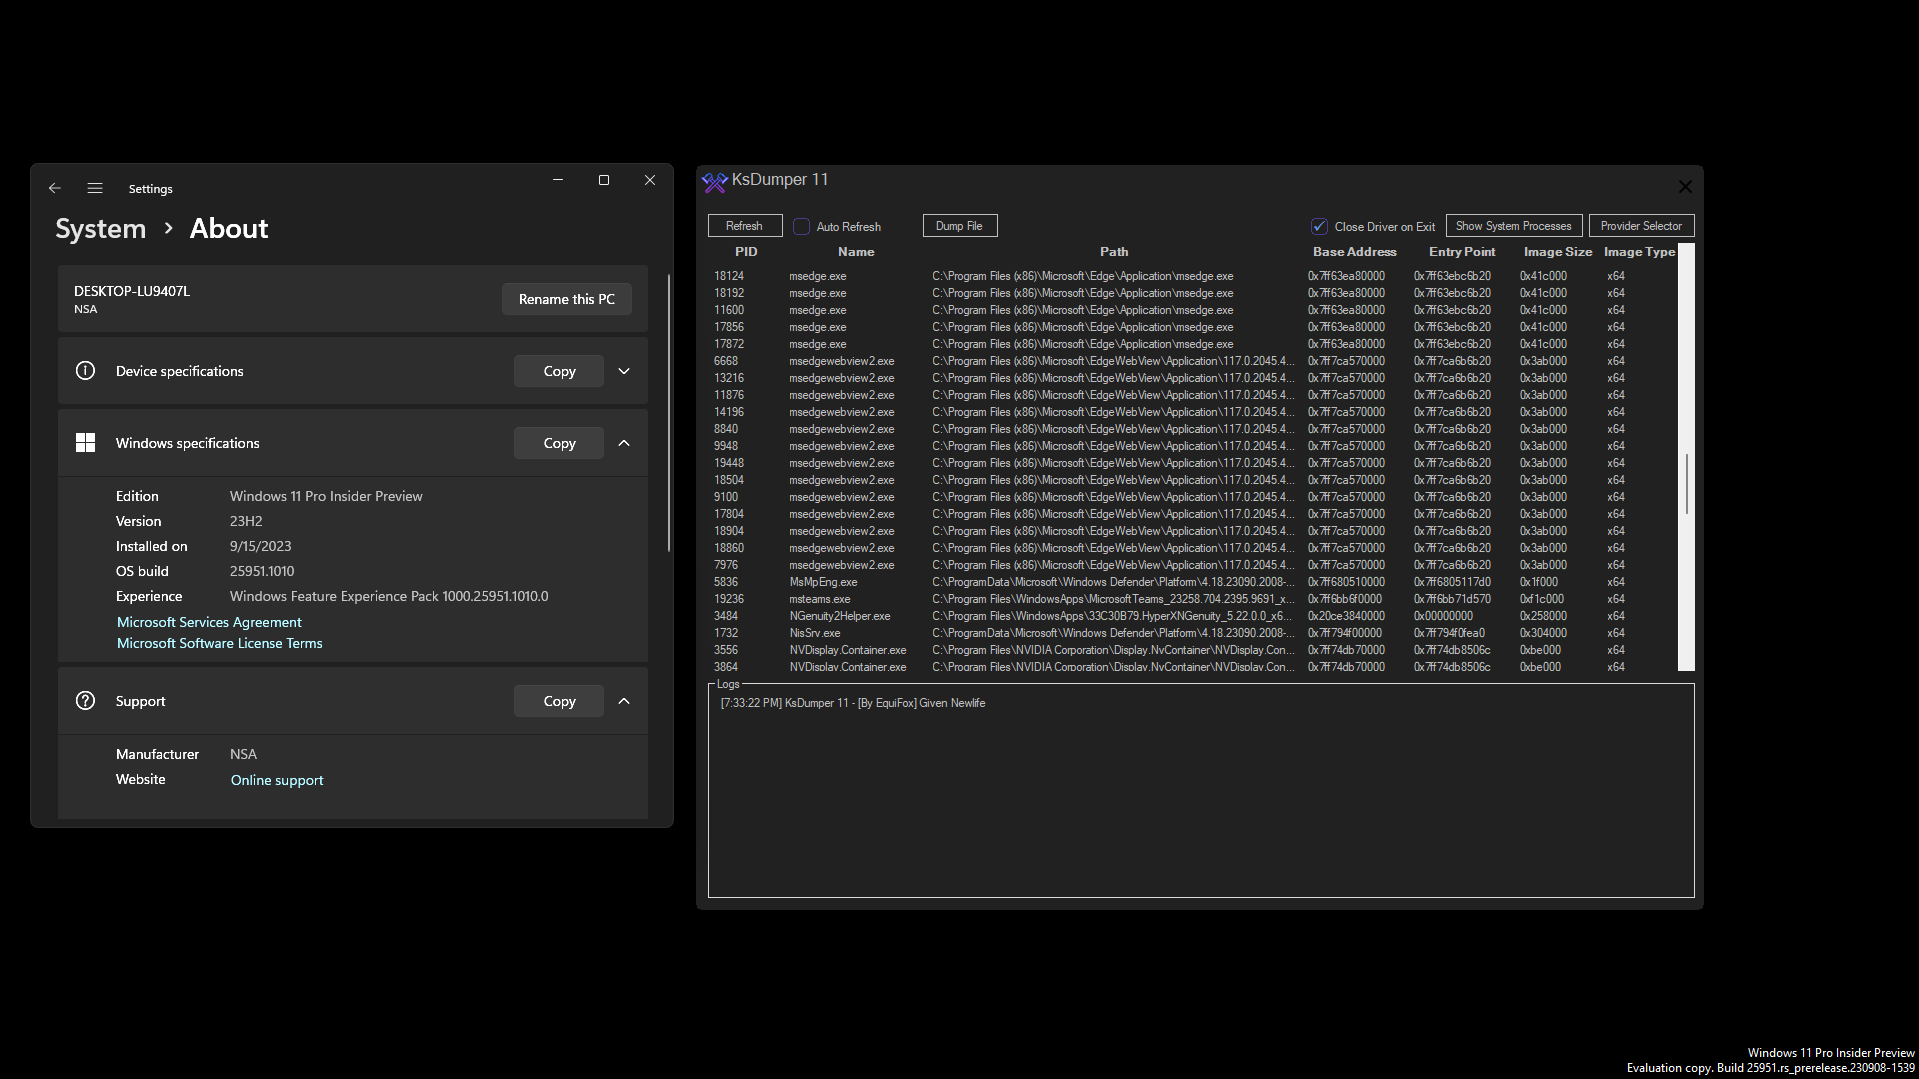This screenshot has height=1079, width=1919.
Task: Click Refresh to reload the process list
Action: pyautogui.click(x=744, y=225)
